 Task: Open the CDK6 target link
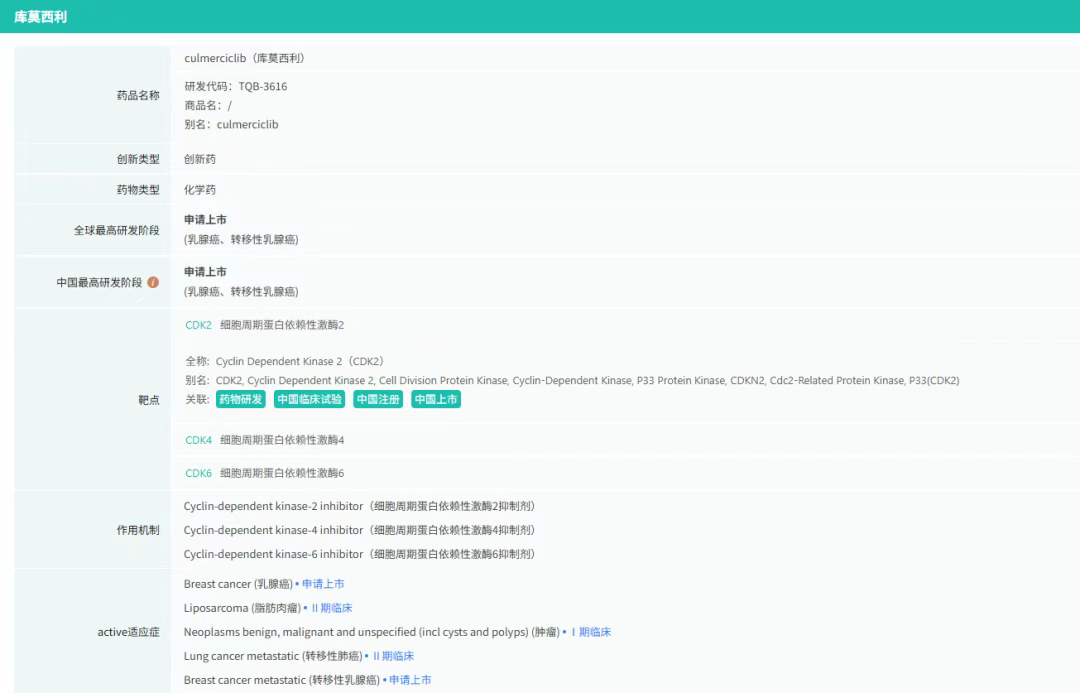[198, 473]
